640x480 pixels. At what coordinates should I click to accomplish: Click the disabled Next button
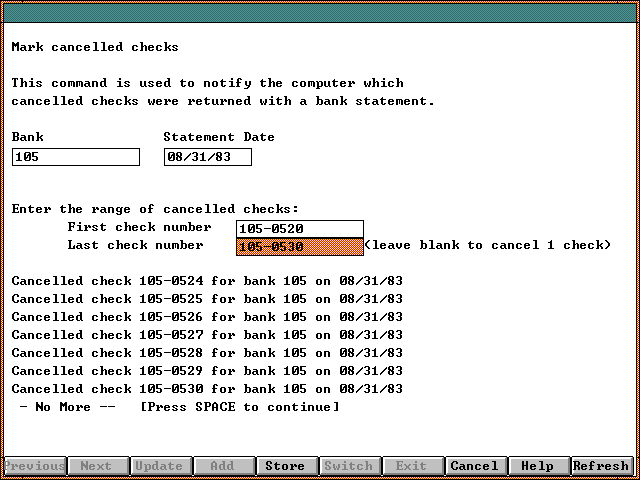coord(96,466)
